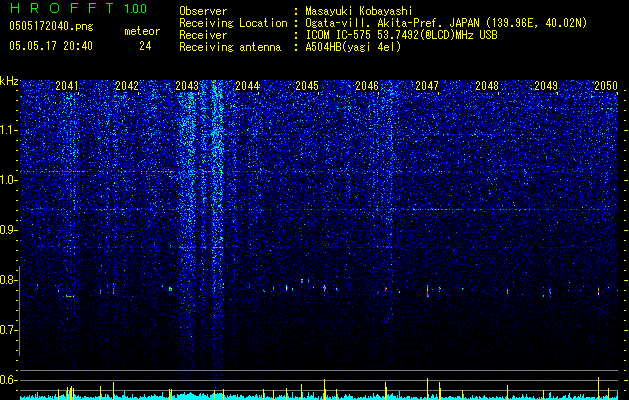The width and height of the screenshot is (629, 400).
Task: Click the 'Receiver' field label
Action: coord(203,35)
